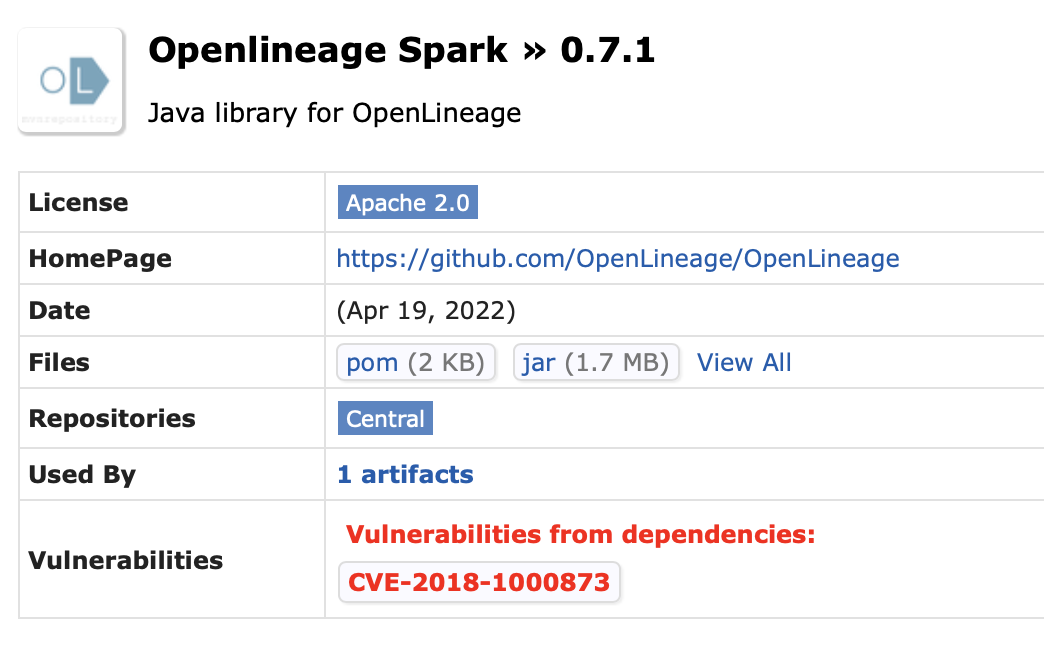This screenshot has height=670, width=1044.
Task: Click the Vulnerabilities from dependencies heading
Action: 578,534
